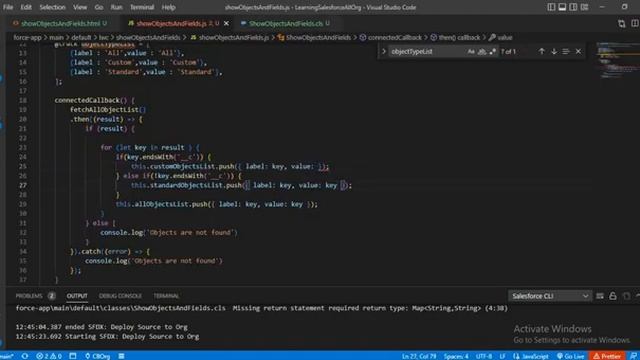Open Customize Layout icon
Screen dimensions: 640x360
(x=584, y=7)
